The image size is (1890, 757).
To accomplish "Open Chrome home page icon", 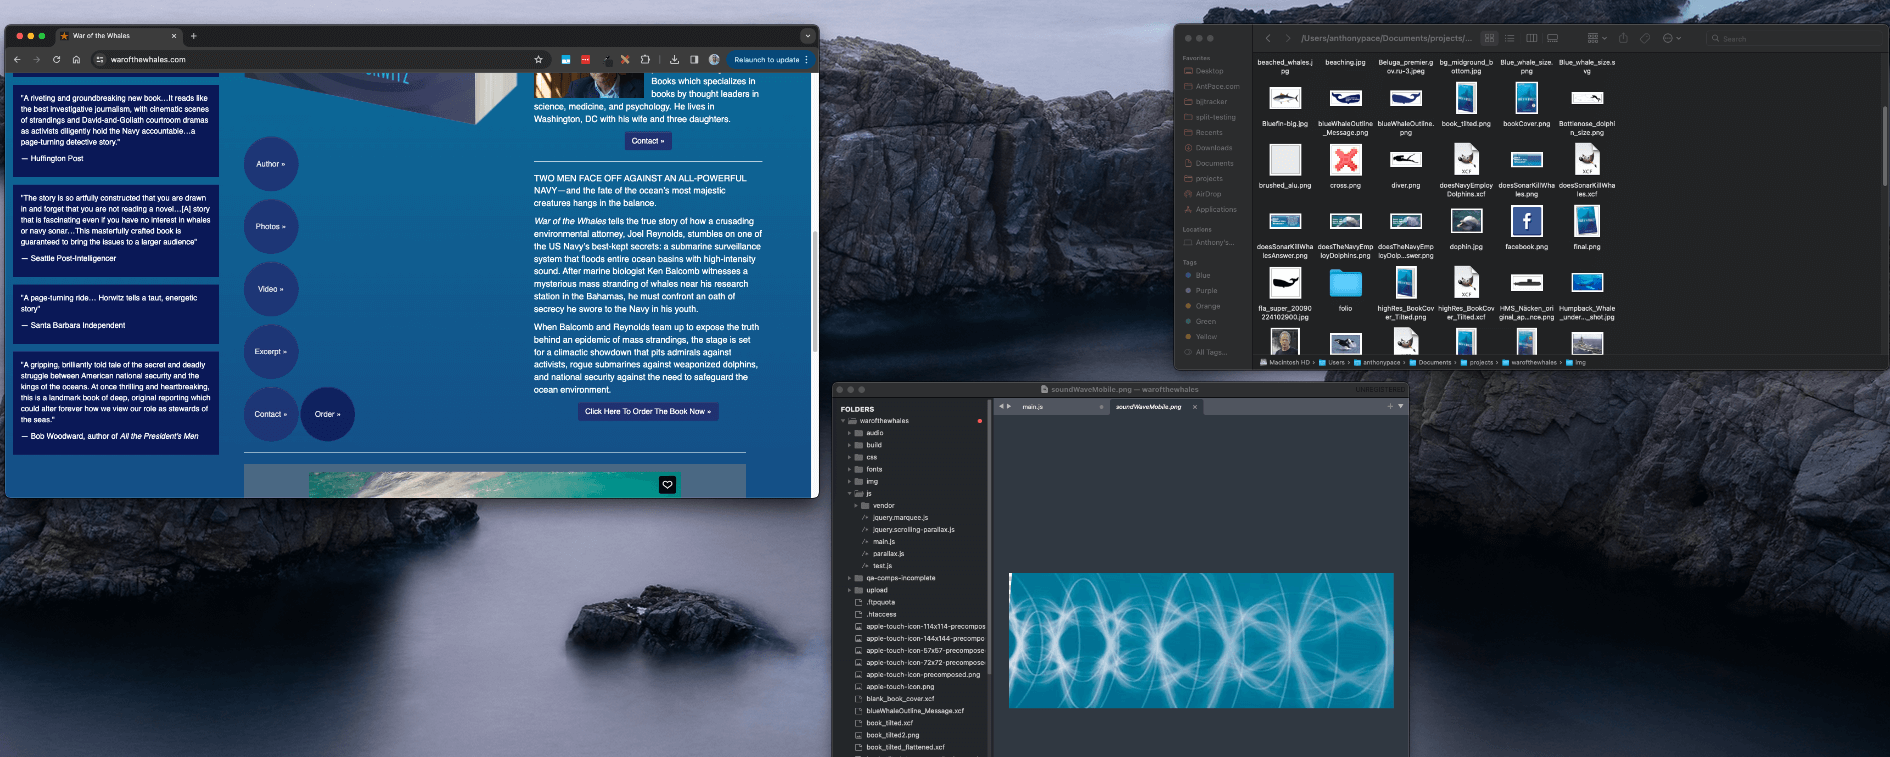I will (76, 59).
